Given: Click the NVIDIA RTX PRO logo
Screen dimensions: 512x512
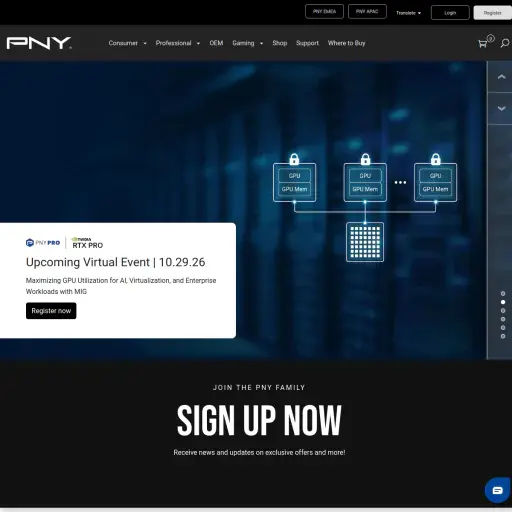Looking at the screenshot, I should (87, 243).
